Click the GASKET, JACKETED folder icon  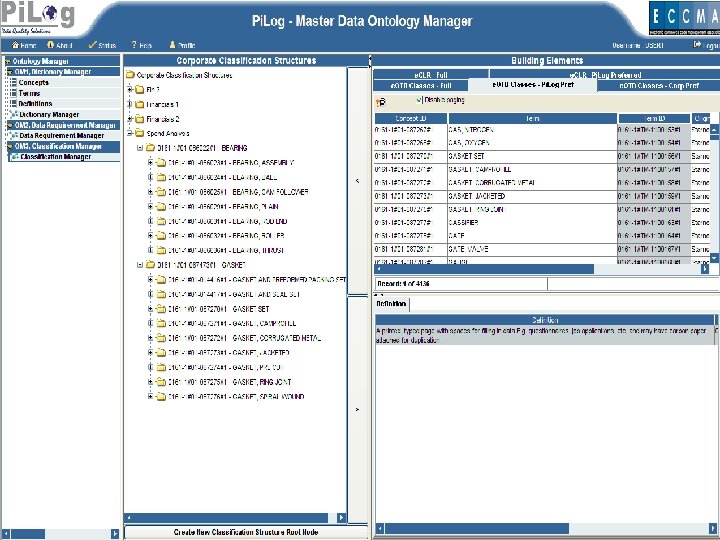tap(161, 353)
